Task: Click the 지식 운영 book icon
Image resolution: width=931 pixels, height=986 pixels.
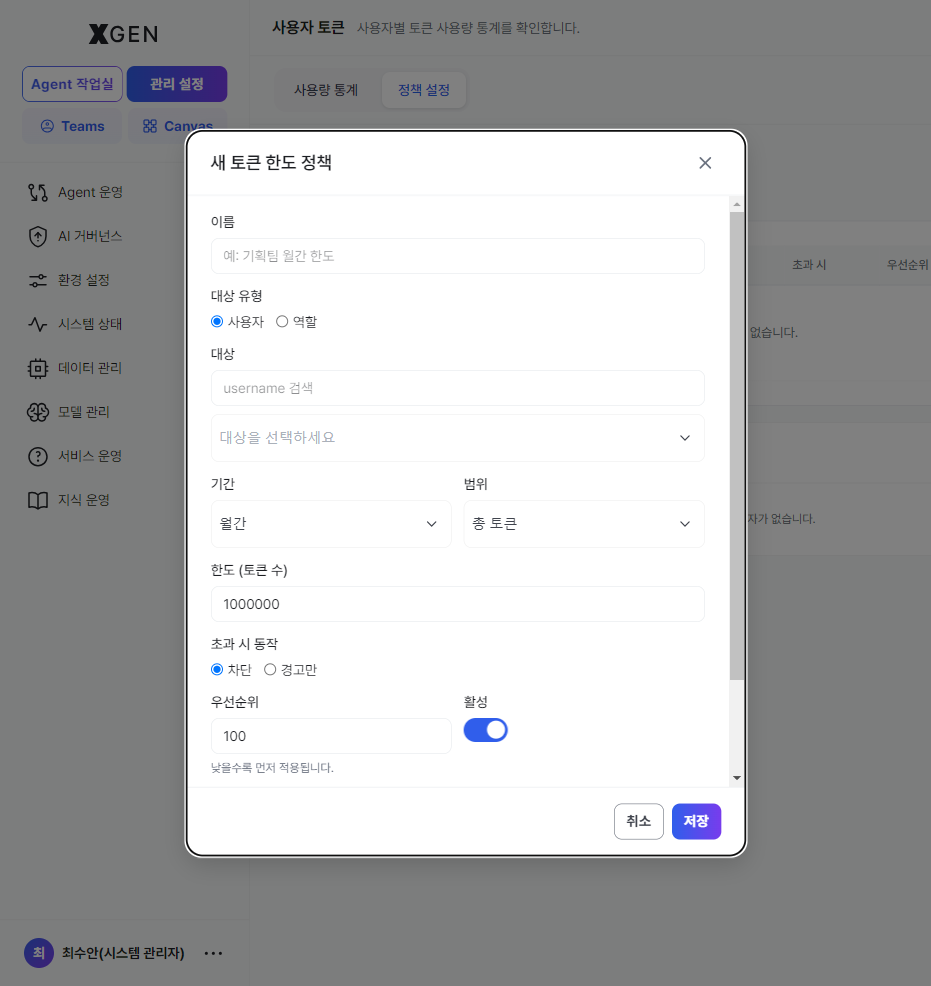Action: 38,501
